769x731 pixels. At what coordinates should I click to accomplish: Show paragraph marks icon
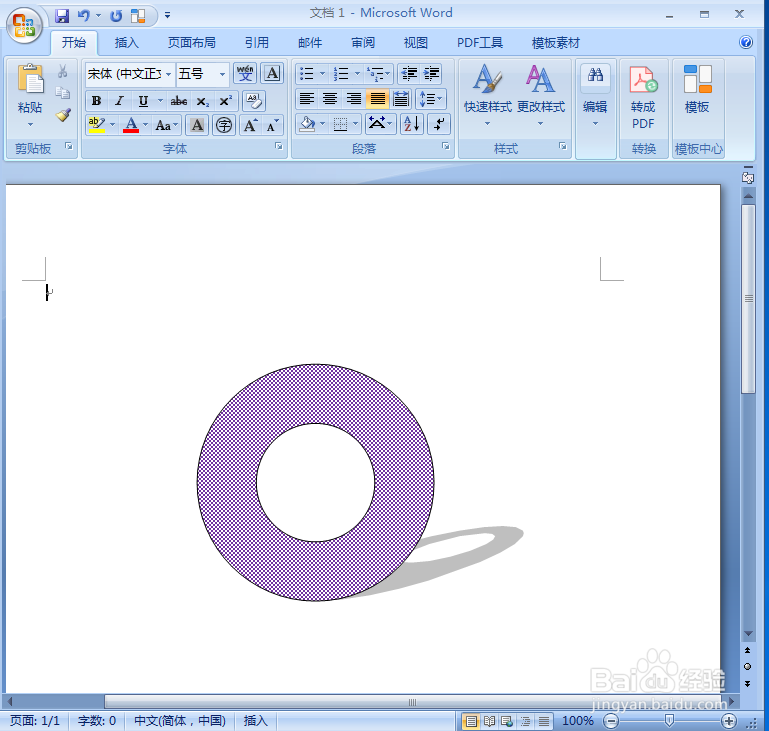(438, 124)
